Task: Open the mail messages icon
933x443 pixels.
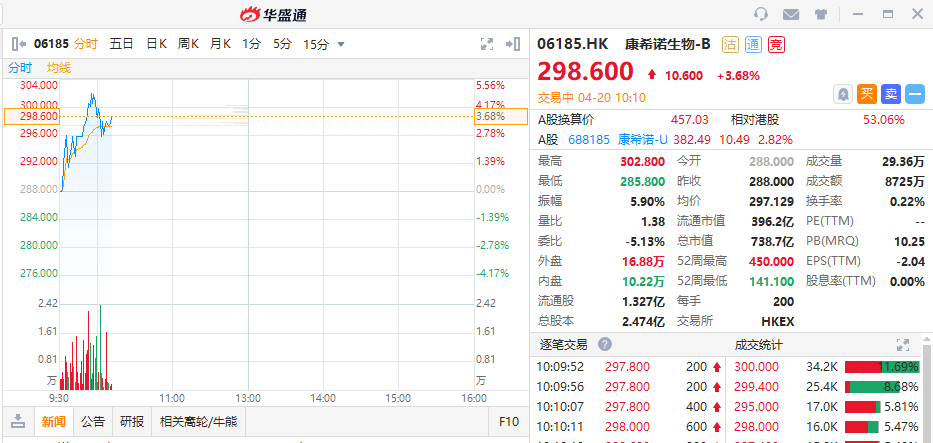Action: click(x=791, y=14)
